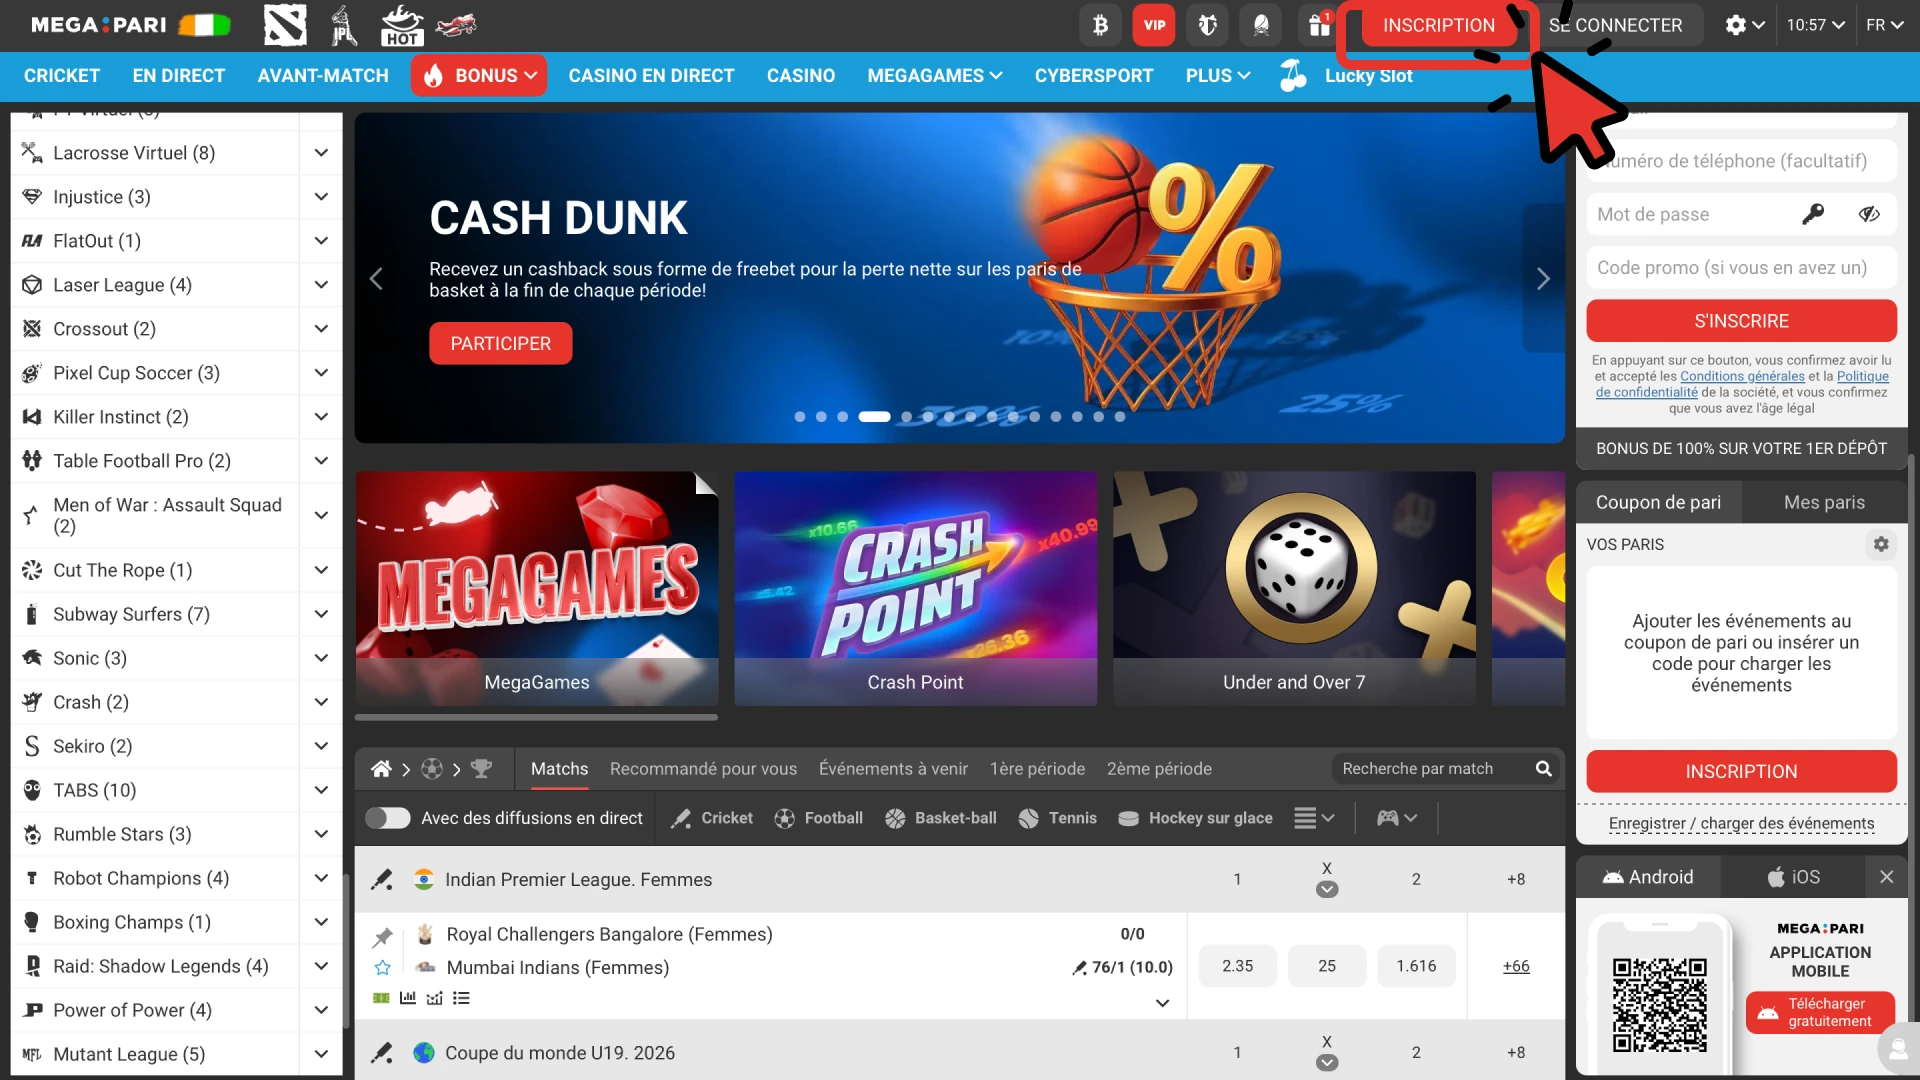Select odds 2.35 for Royal Challengers
Image resolution: width=1920 pixels, height=1080 pixels.
(x=1237, y=966)
